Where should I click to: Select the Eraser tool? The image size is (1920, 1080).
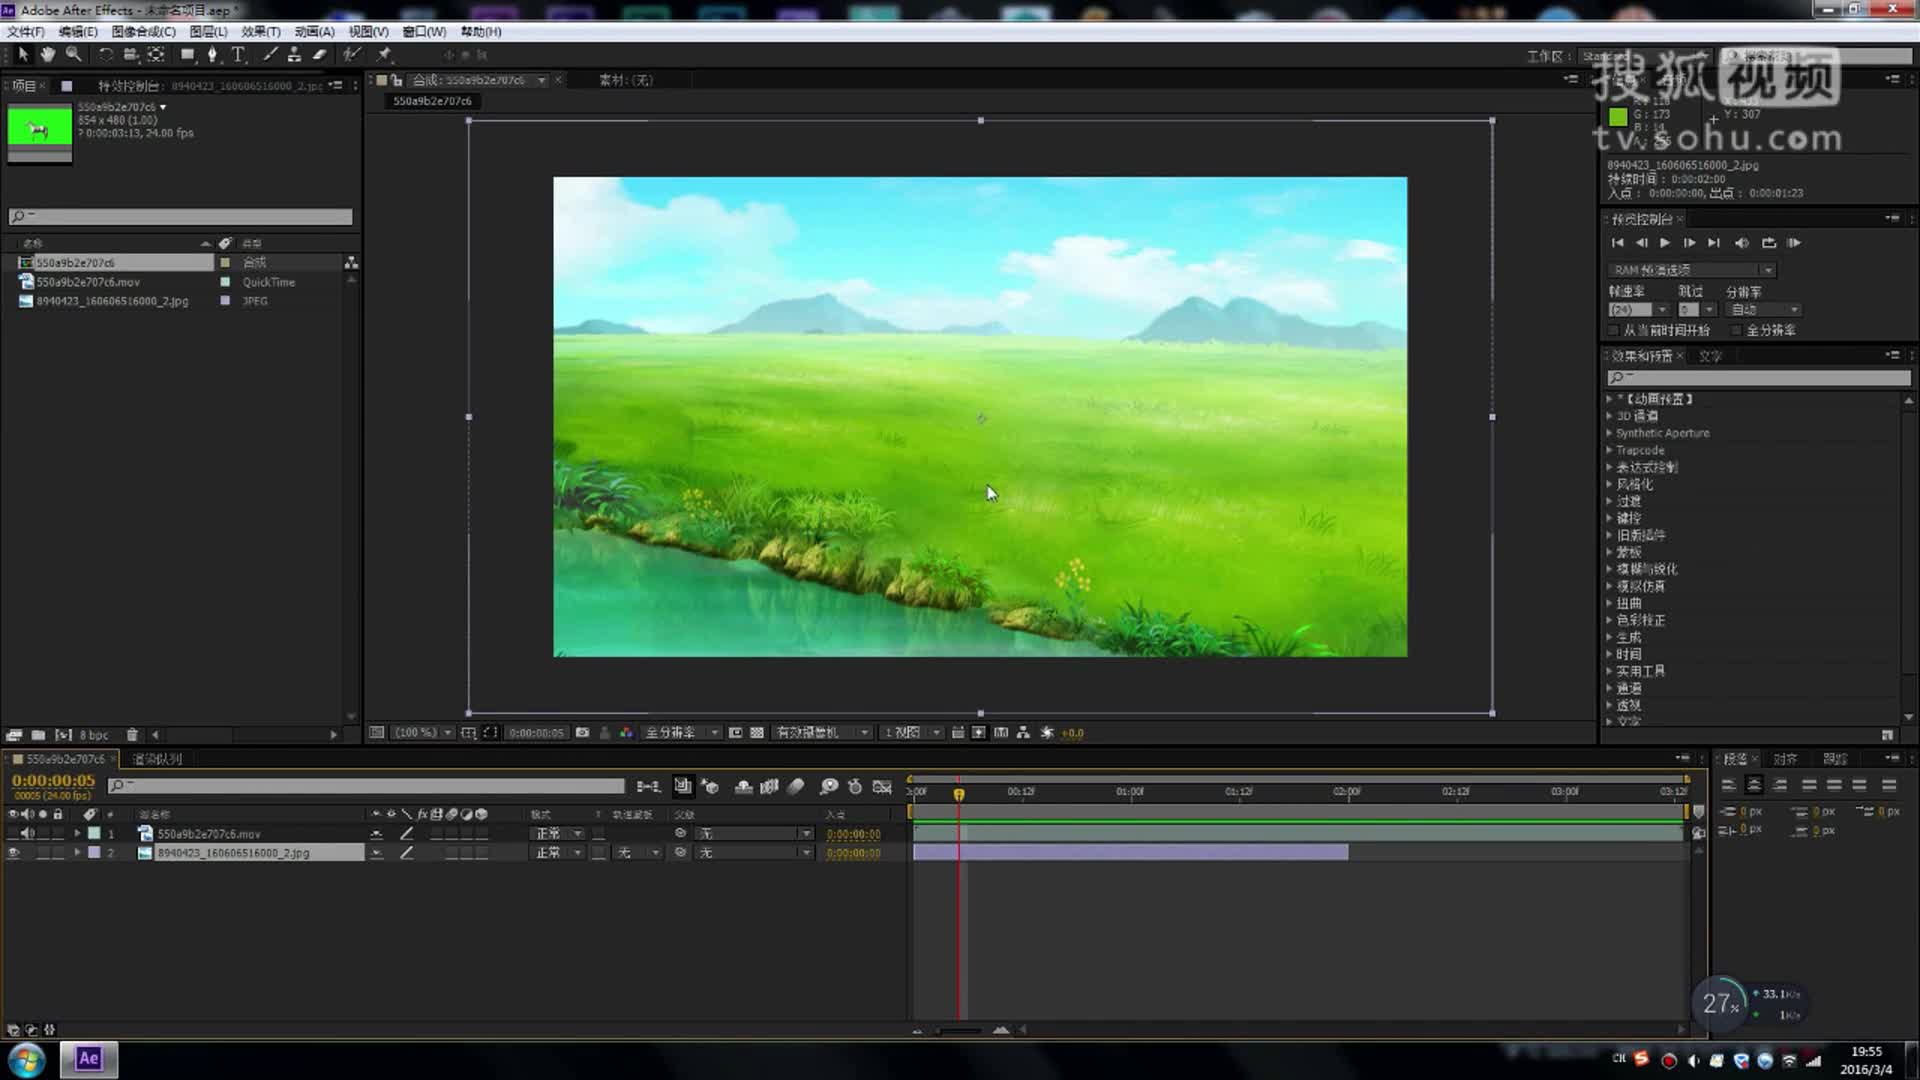[320, 54]
